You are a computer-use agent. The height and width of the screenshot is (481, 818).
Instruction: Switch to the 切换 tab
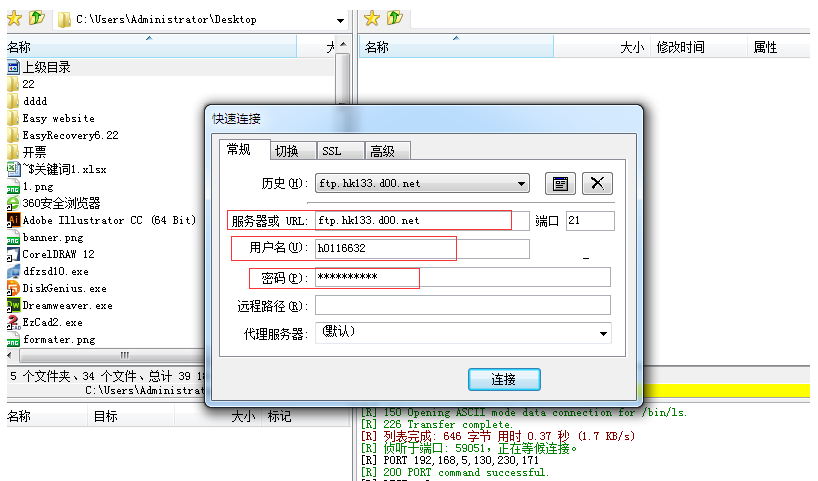(x=293, y=151)
